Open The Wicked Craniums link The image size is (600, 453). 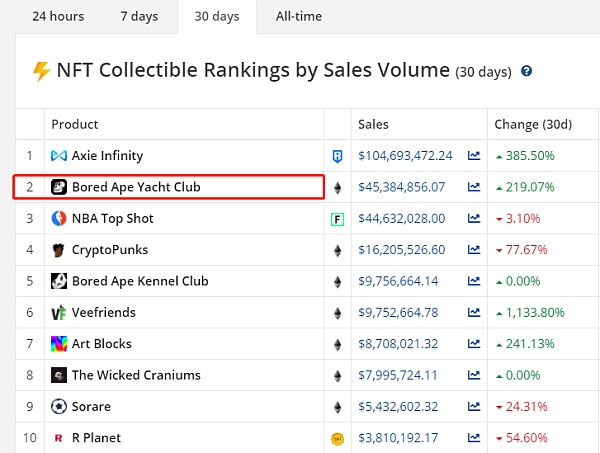point(136,375)
